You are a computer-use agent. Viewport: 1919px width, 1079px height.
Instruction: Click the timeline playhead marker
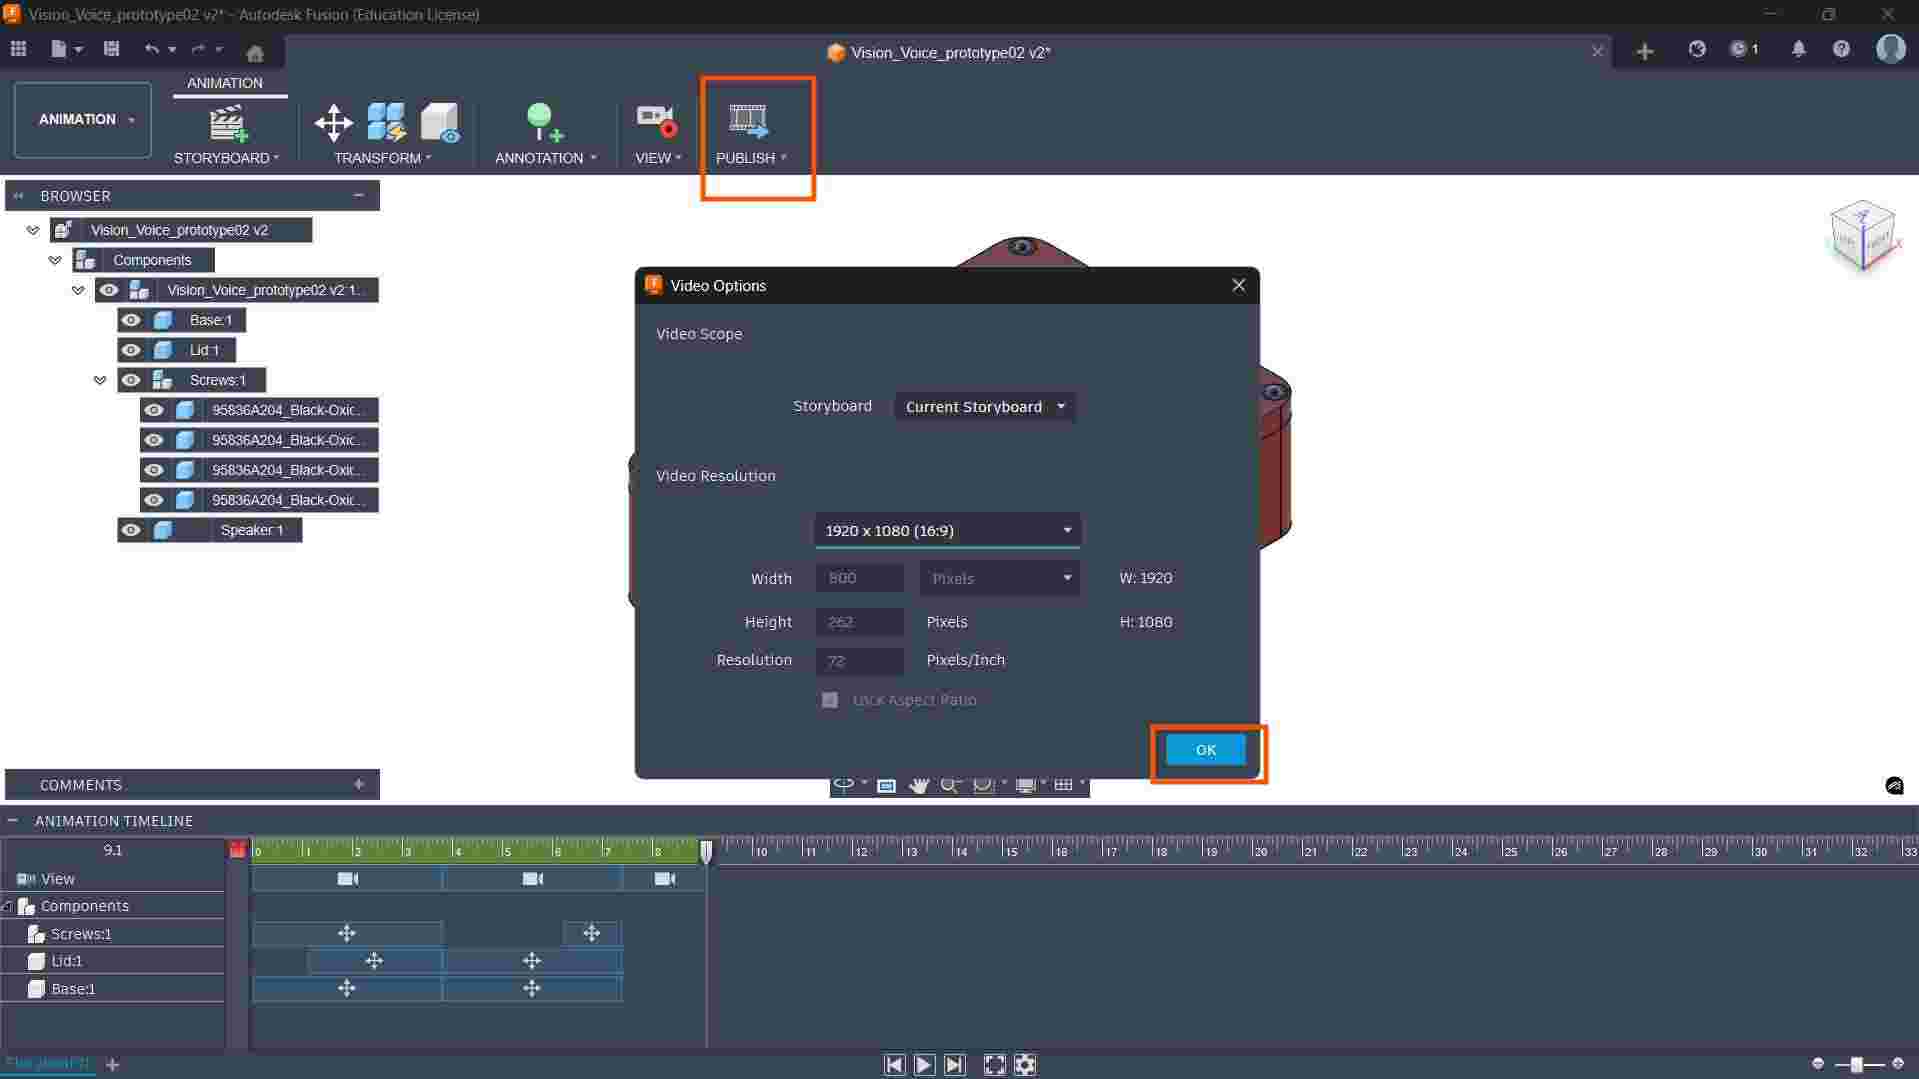706,851
